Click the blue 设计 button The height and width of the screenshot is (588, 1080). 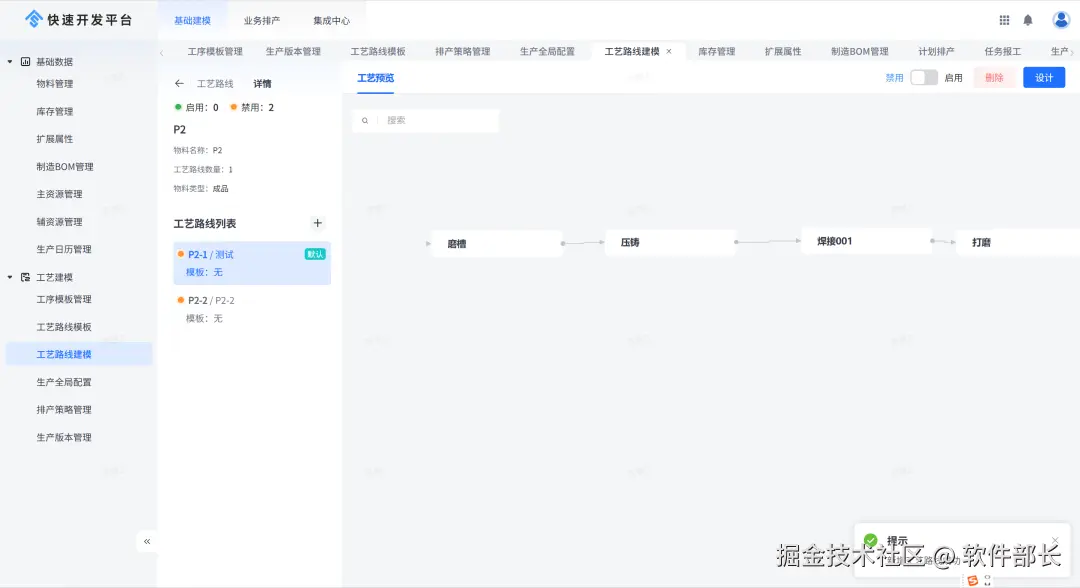pos(1043,78)
